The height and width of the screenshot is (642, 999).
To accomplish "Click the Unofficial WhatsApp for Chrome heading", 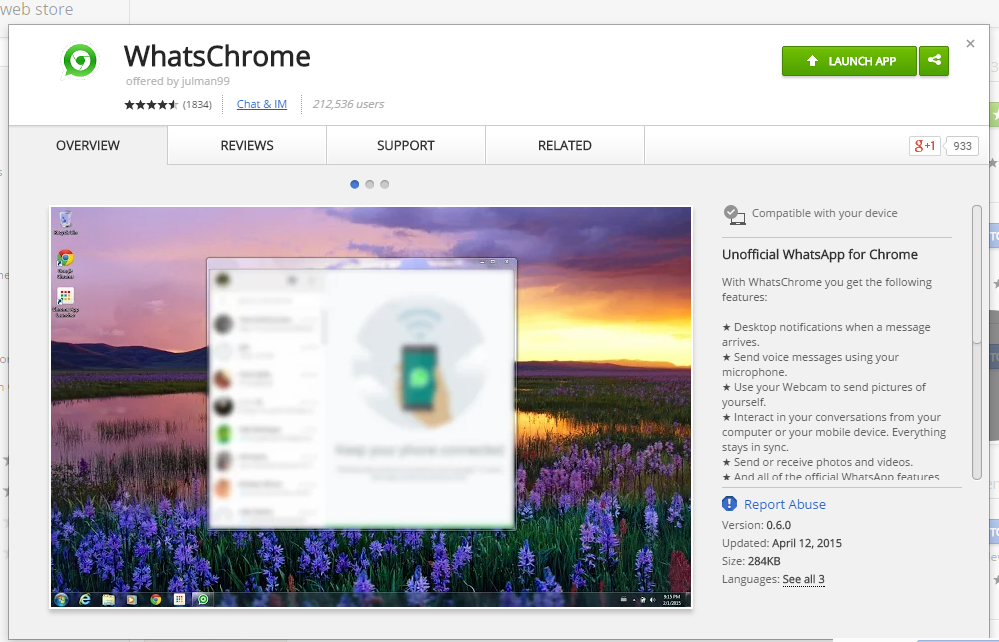I will click(820, 254).
